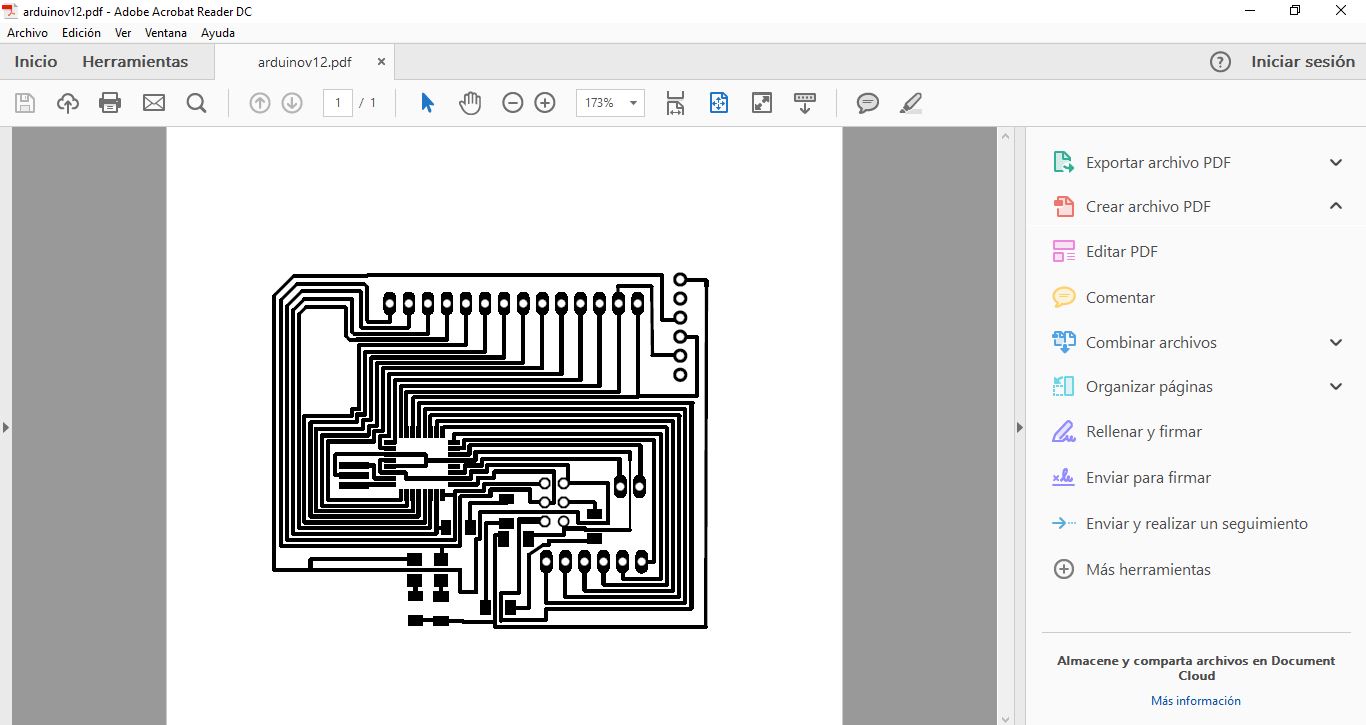Viewport: 1366px width, 725px height.
Task: Open the Ventana menu
Action: tap(166, 33)
